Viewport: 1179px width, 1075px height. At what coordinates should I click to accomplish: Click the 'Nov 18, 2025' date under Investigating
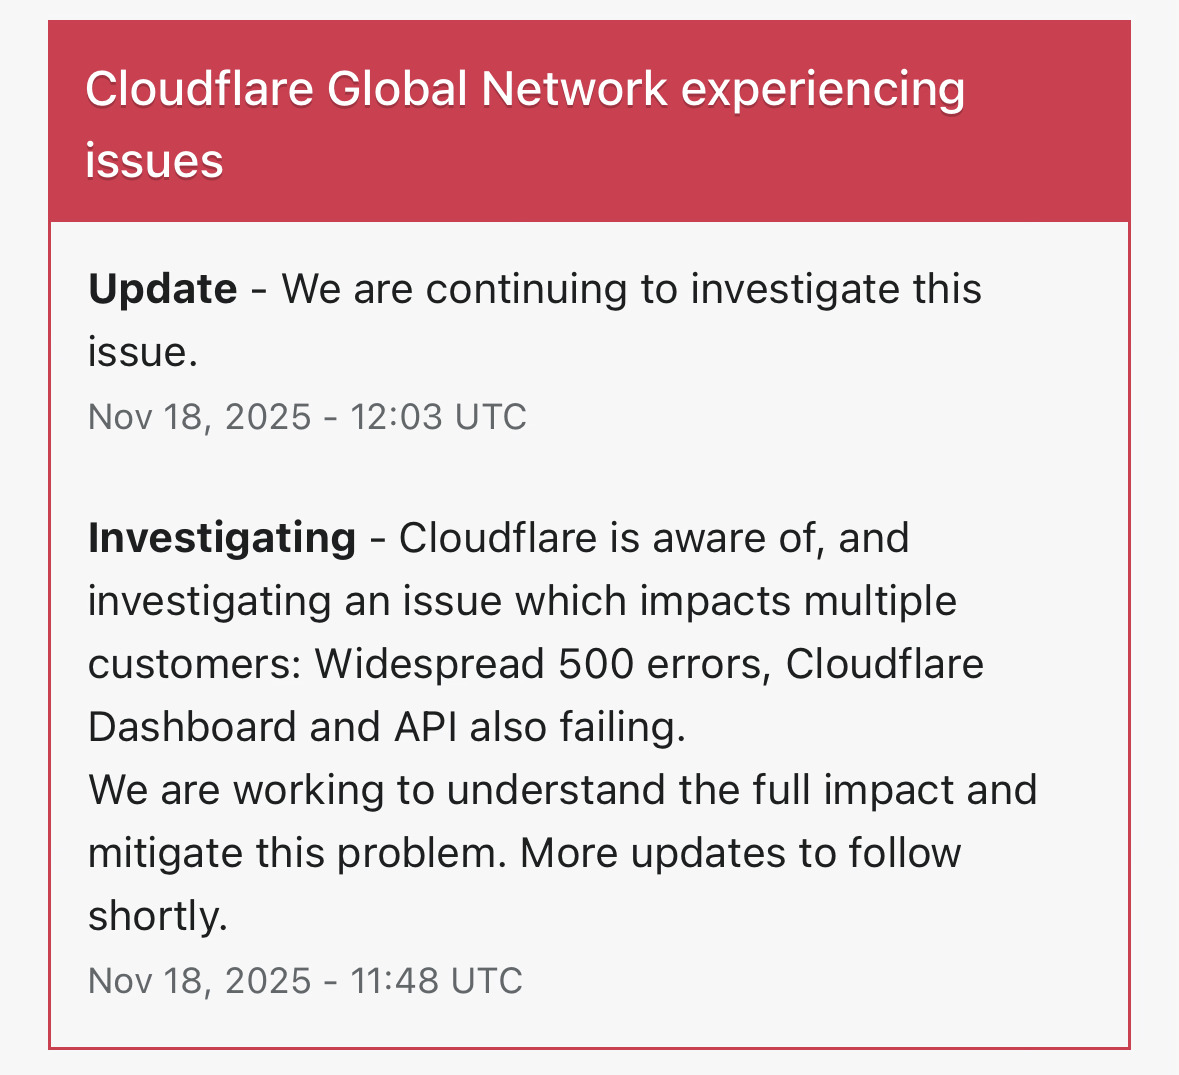[x=200, y=981]
